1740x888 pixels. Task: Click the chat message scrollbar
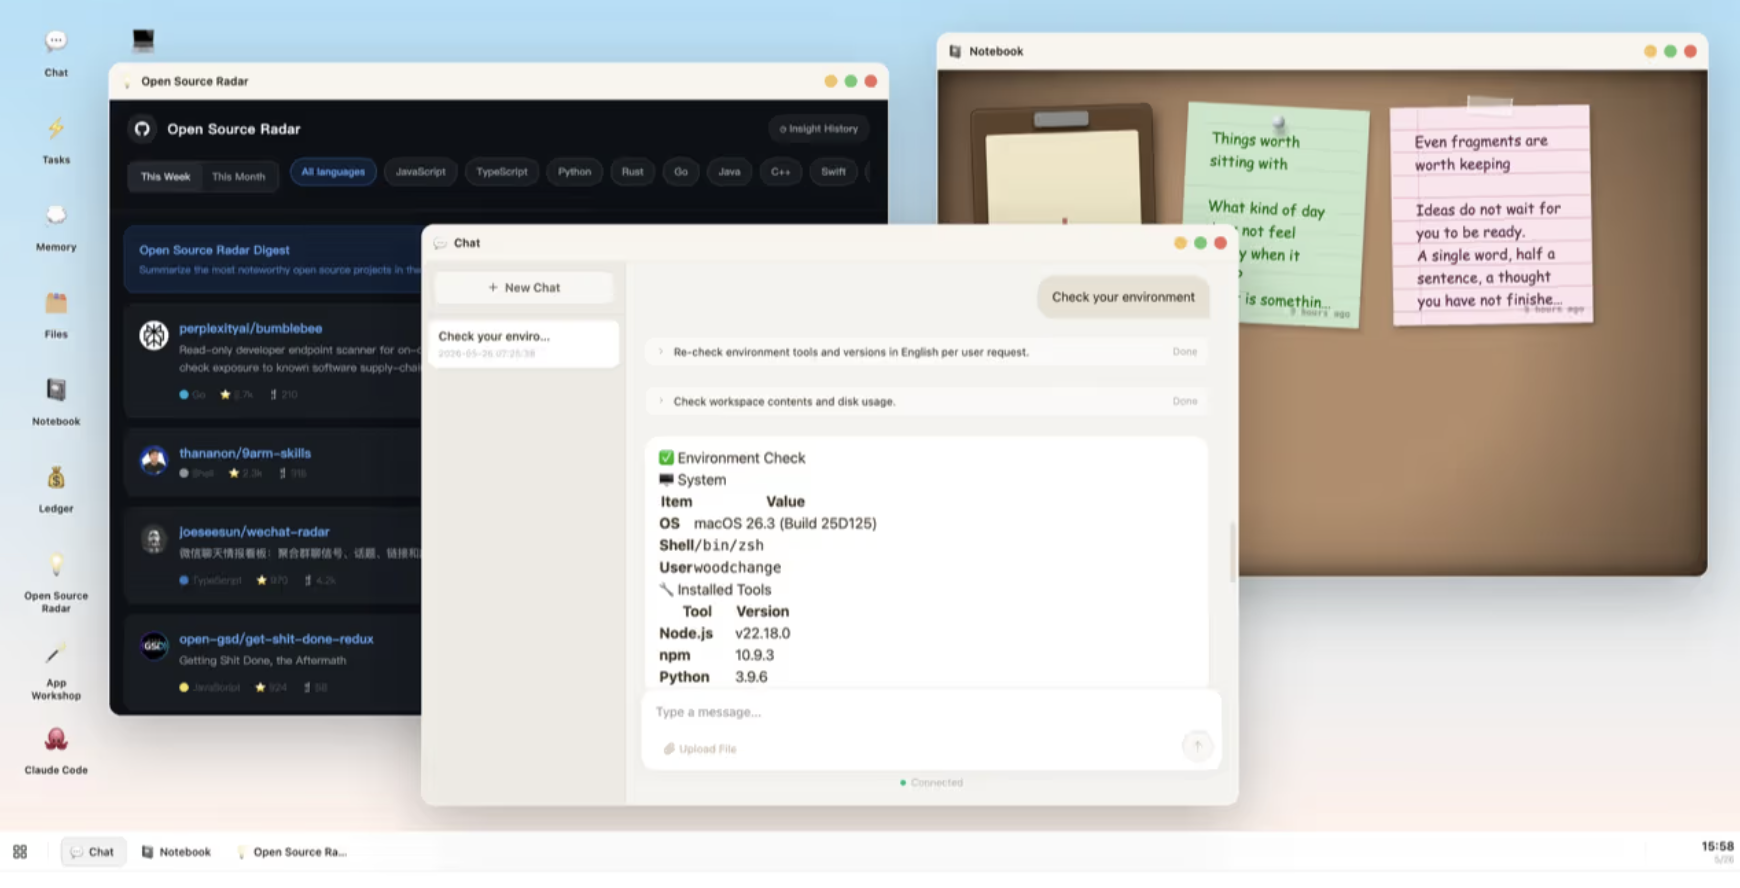pyautogui.click(x=1232, y=551)
